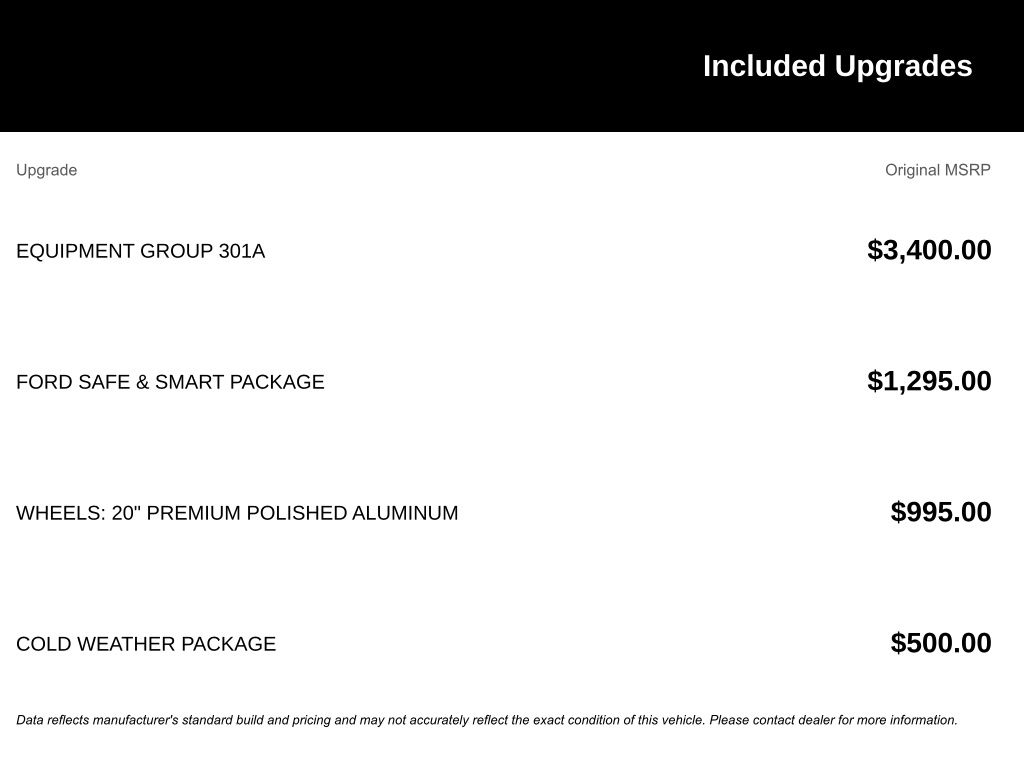Click the $500.00 MSRP amount

(x=940, y=643)
